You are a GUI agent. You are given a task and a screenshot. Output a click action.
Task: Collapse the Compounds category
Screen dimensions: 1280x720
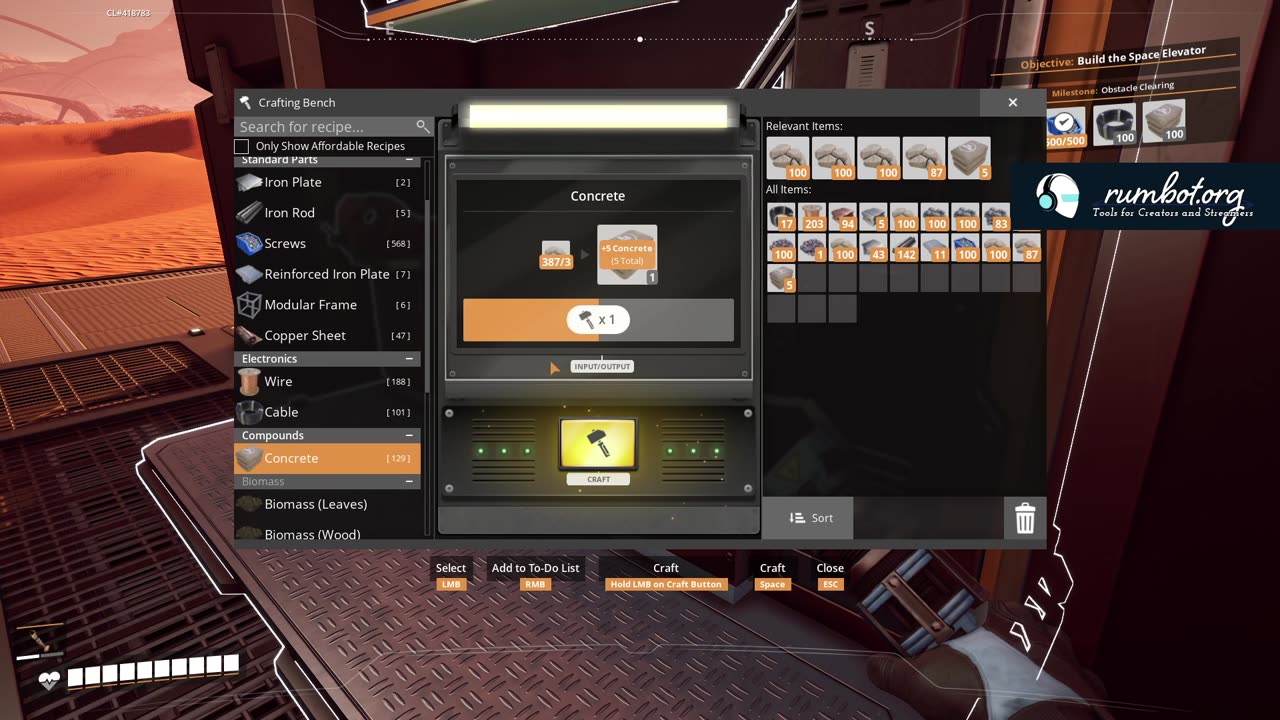pos(409,436)
